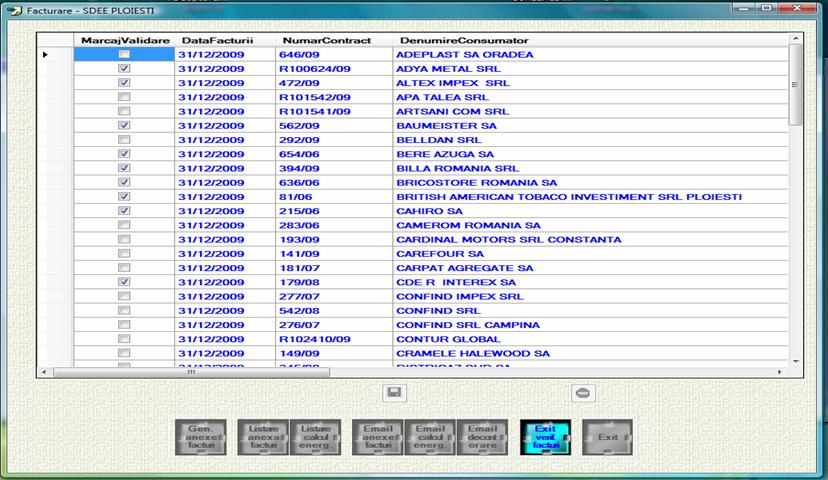The width and height of the screenshot is (828, 480).
Task: Click the CONFIND SRL CAMPINA name cell
Action: tap(590, 325)
